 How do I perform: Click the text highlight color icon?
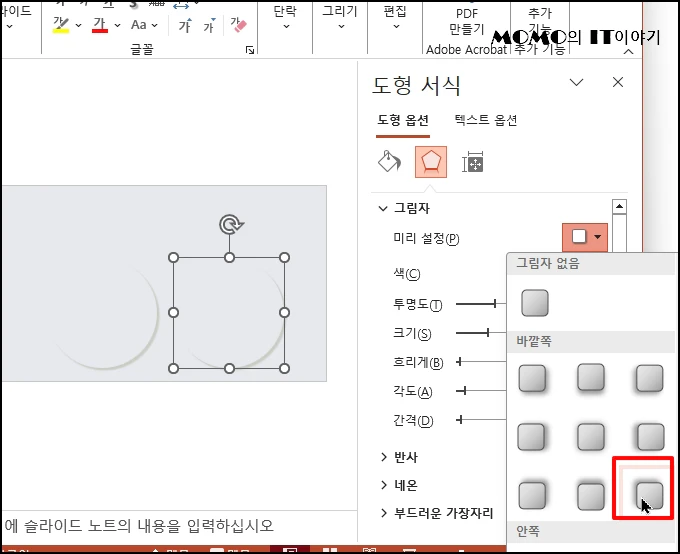click(61, 25)
